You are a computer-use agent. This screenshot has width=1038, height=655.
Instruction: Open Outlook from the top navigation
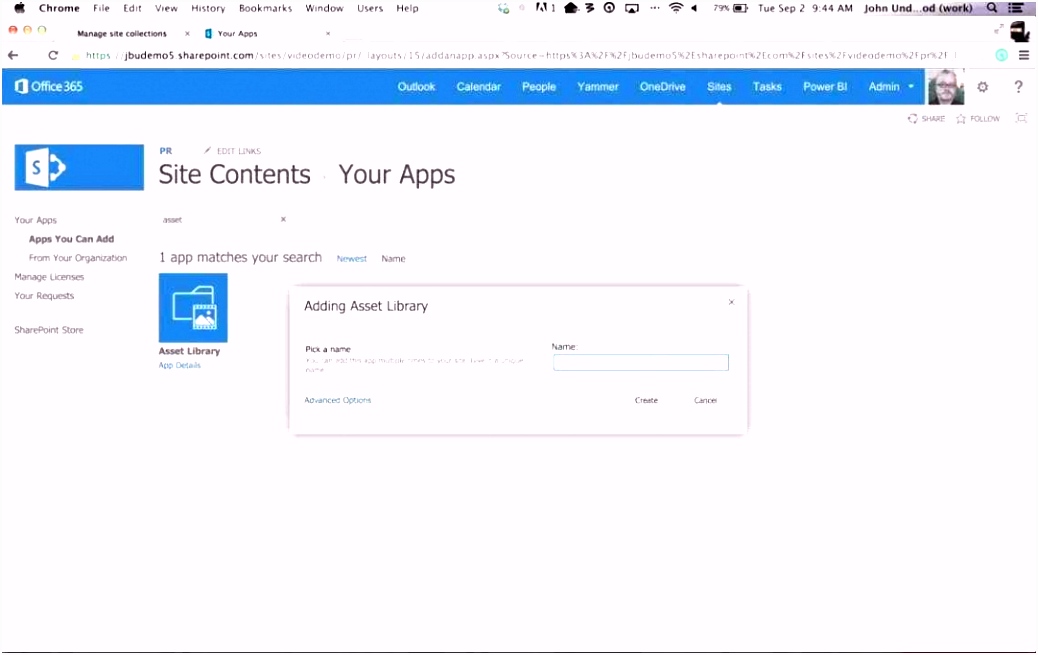point(416,87)
